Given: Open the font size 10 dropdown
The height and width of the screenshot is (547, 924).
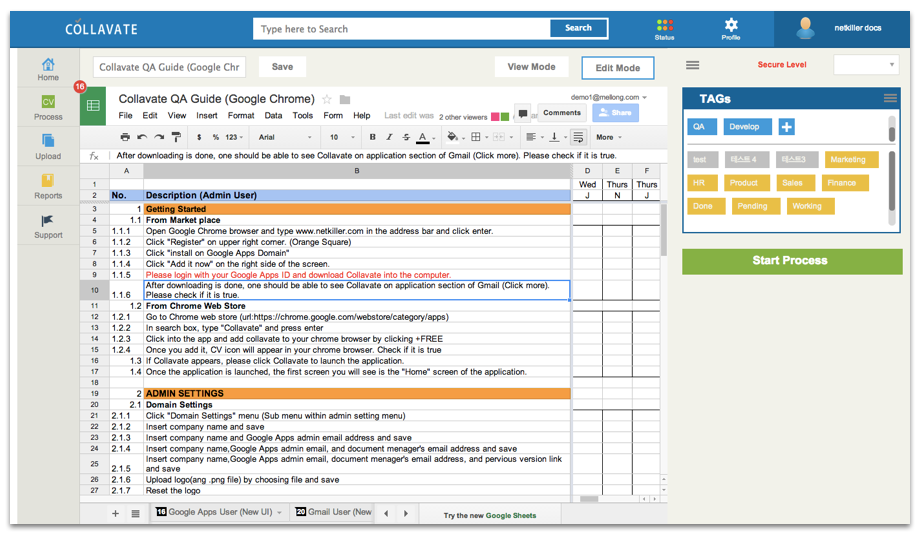Looking at the screenshot, I should click(342, 137).
